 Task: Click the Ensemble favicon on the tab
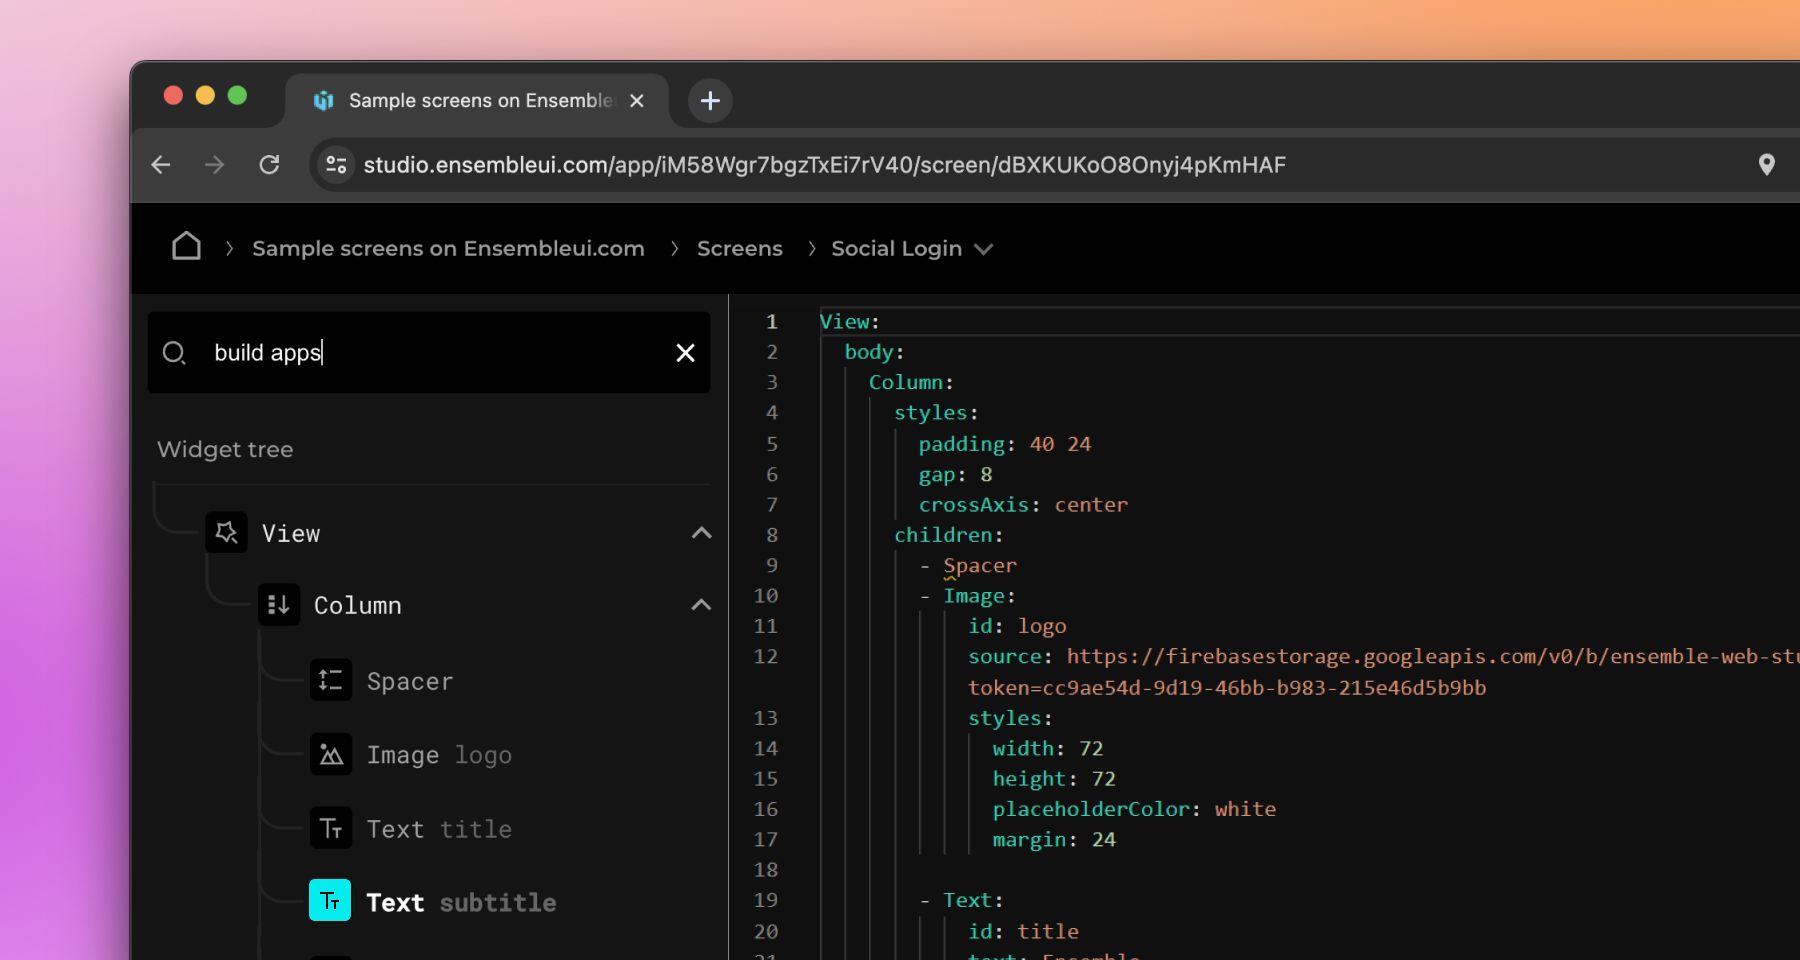pos(323,101)
